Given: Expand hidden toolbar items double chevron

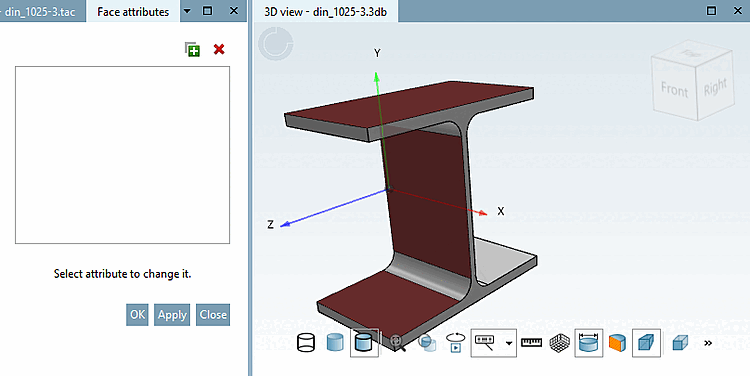Looking at the screenshot, I should [x=708, y=343].
